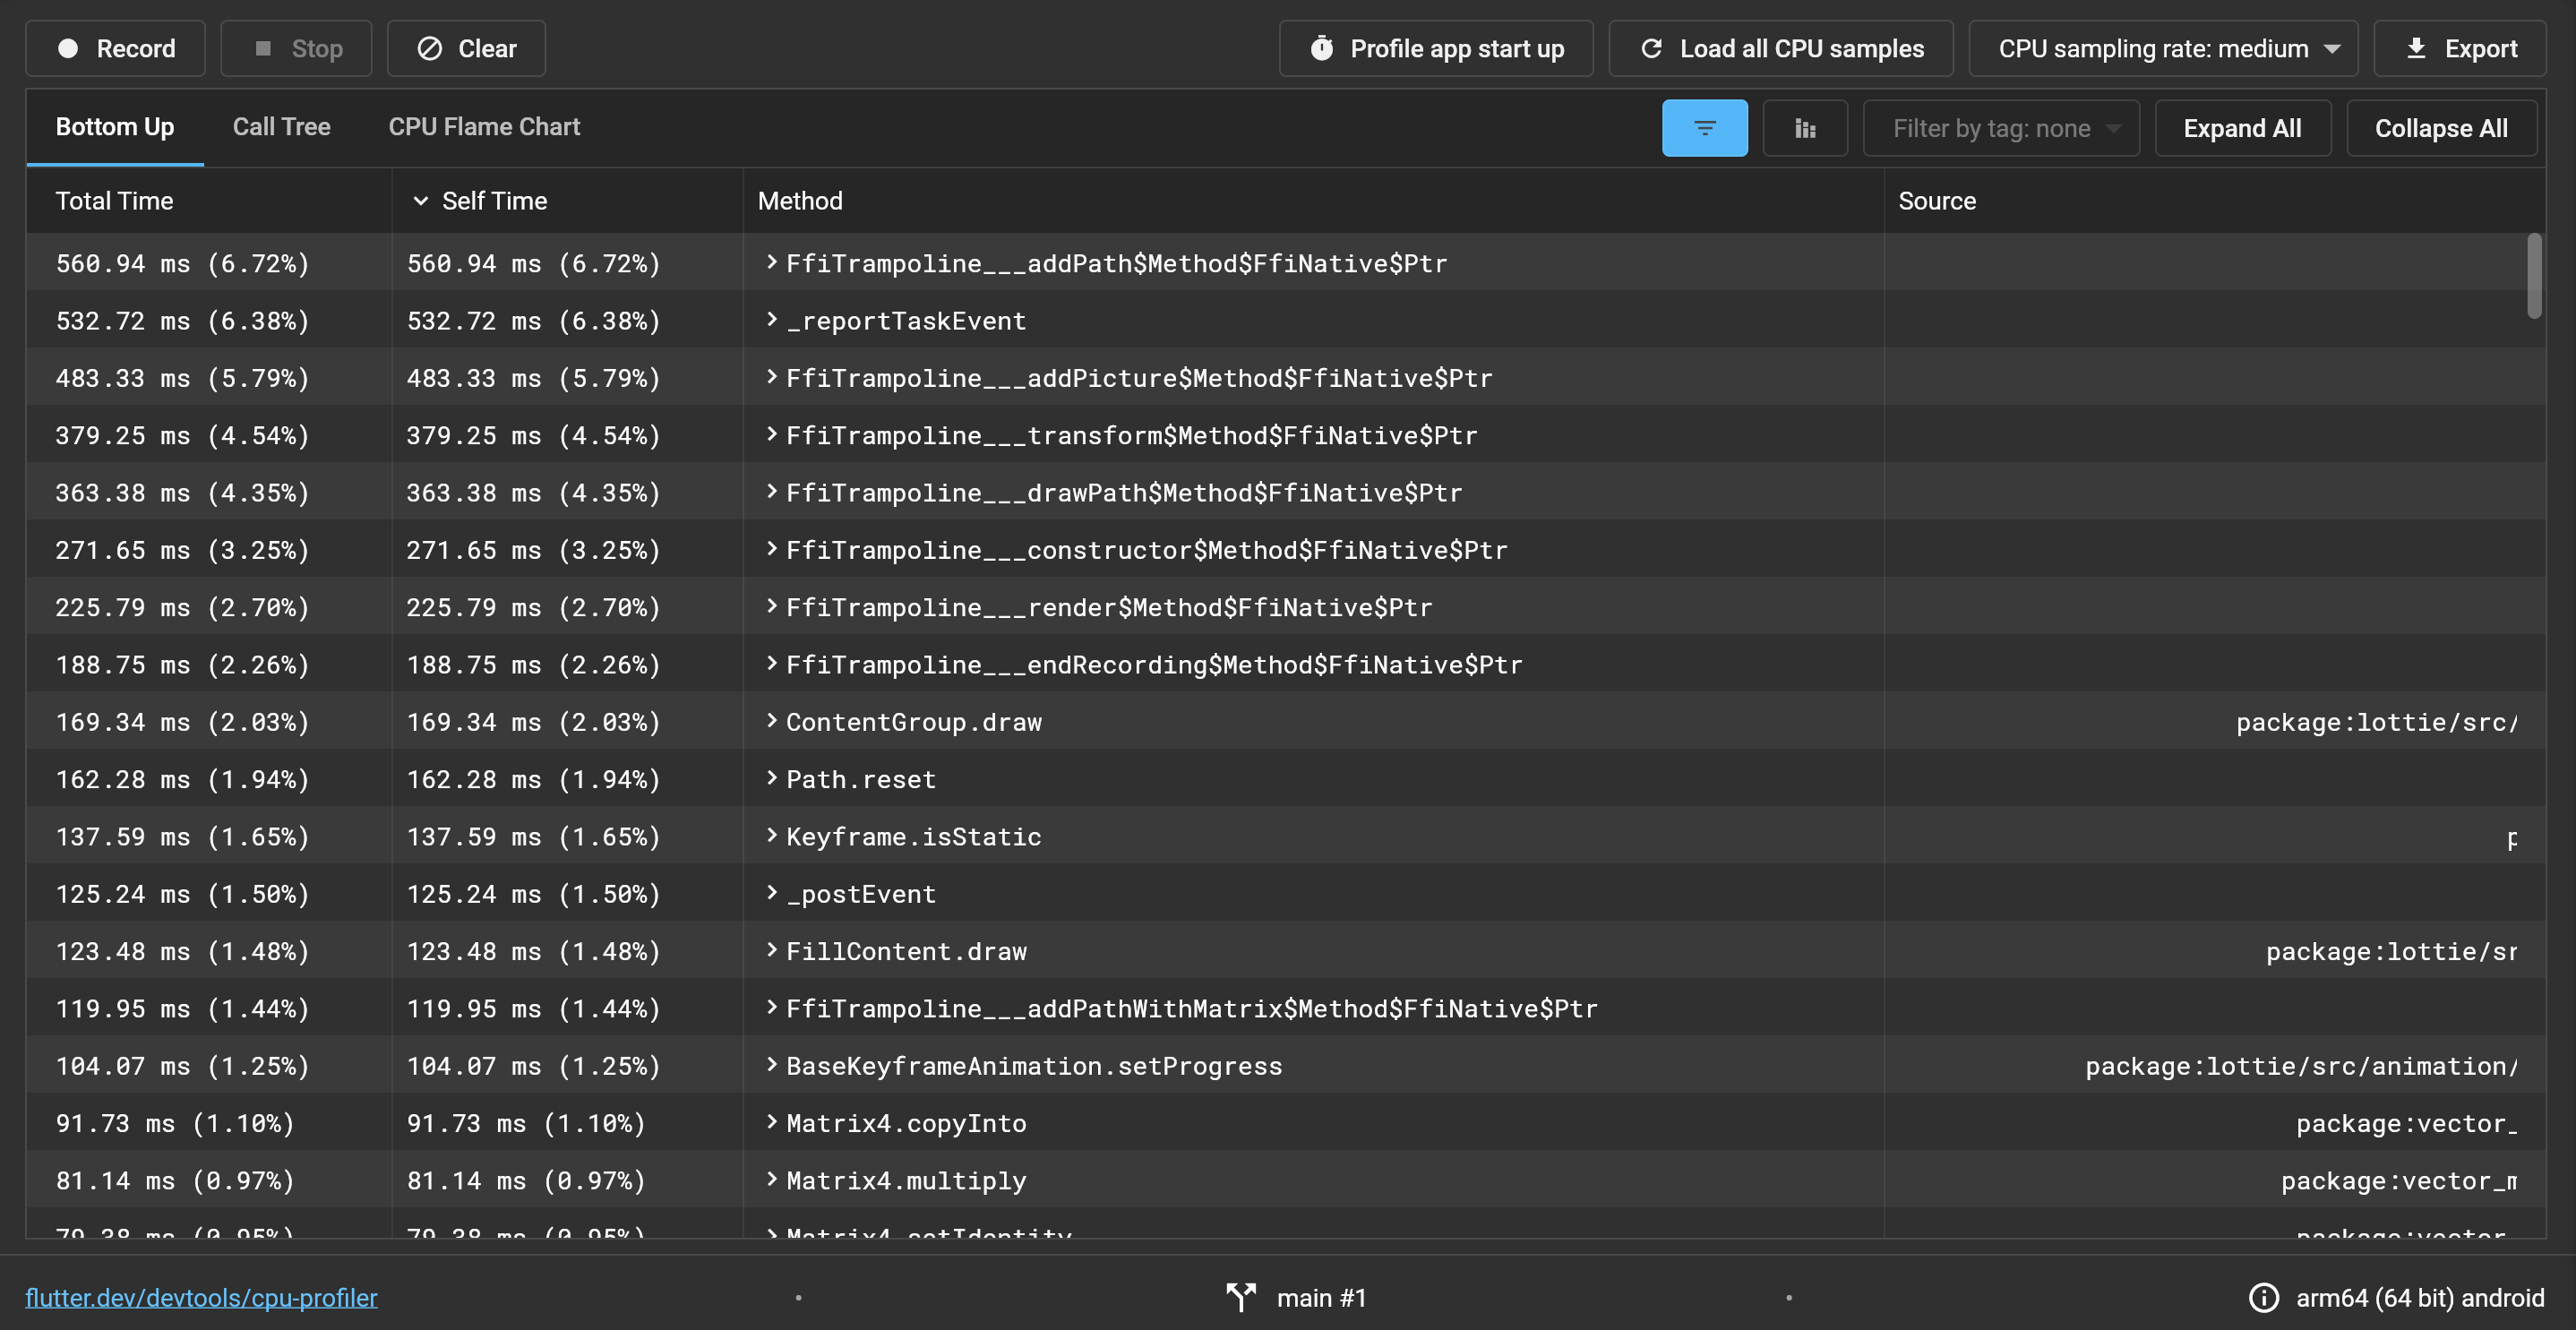
Task: Click Expand All
Action: click(x=2242, y=128)
